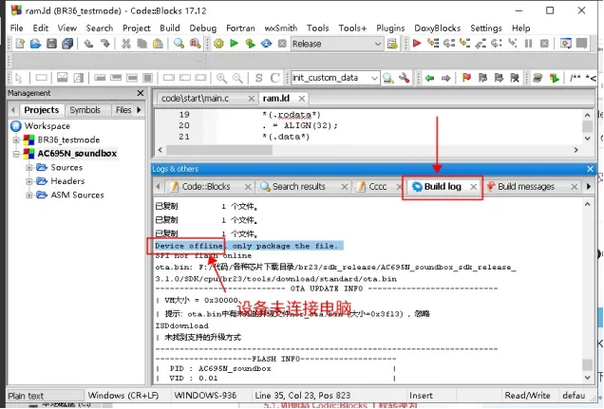Select the Cccc log tab

tap(378, 186)
